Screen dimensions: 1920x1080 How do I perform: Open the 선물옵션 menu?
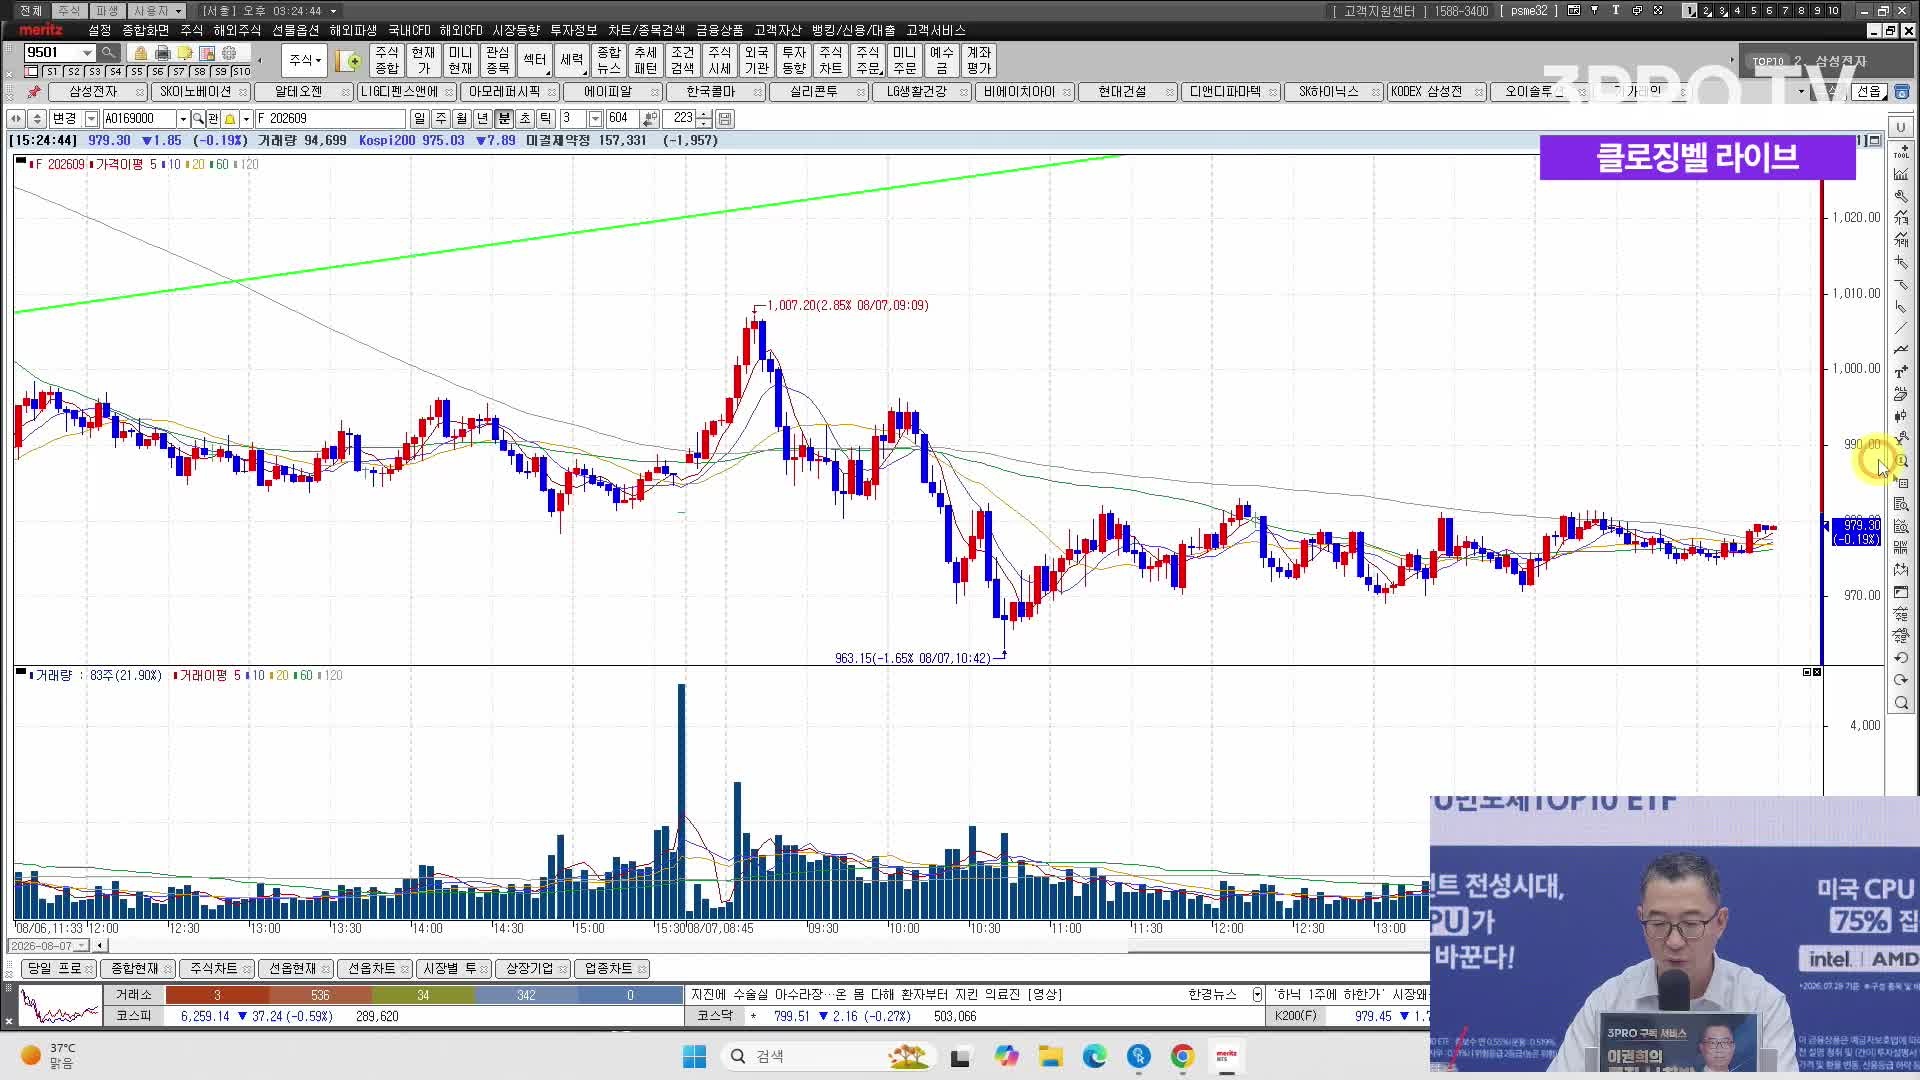click(295, 31)
